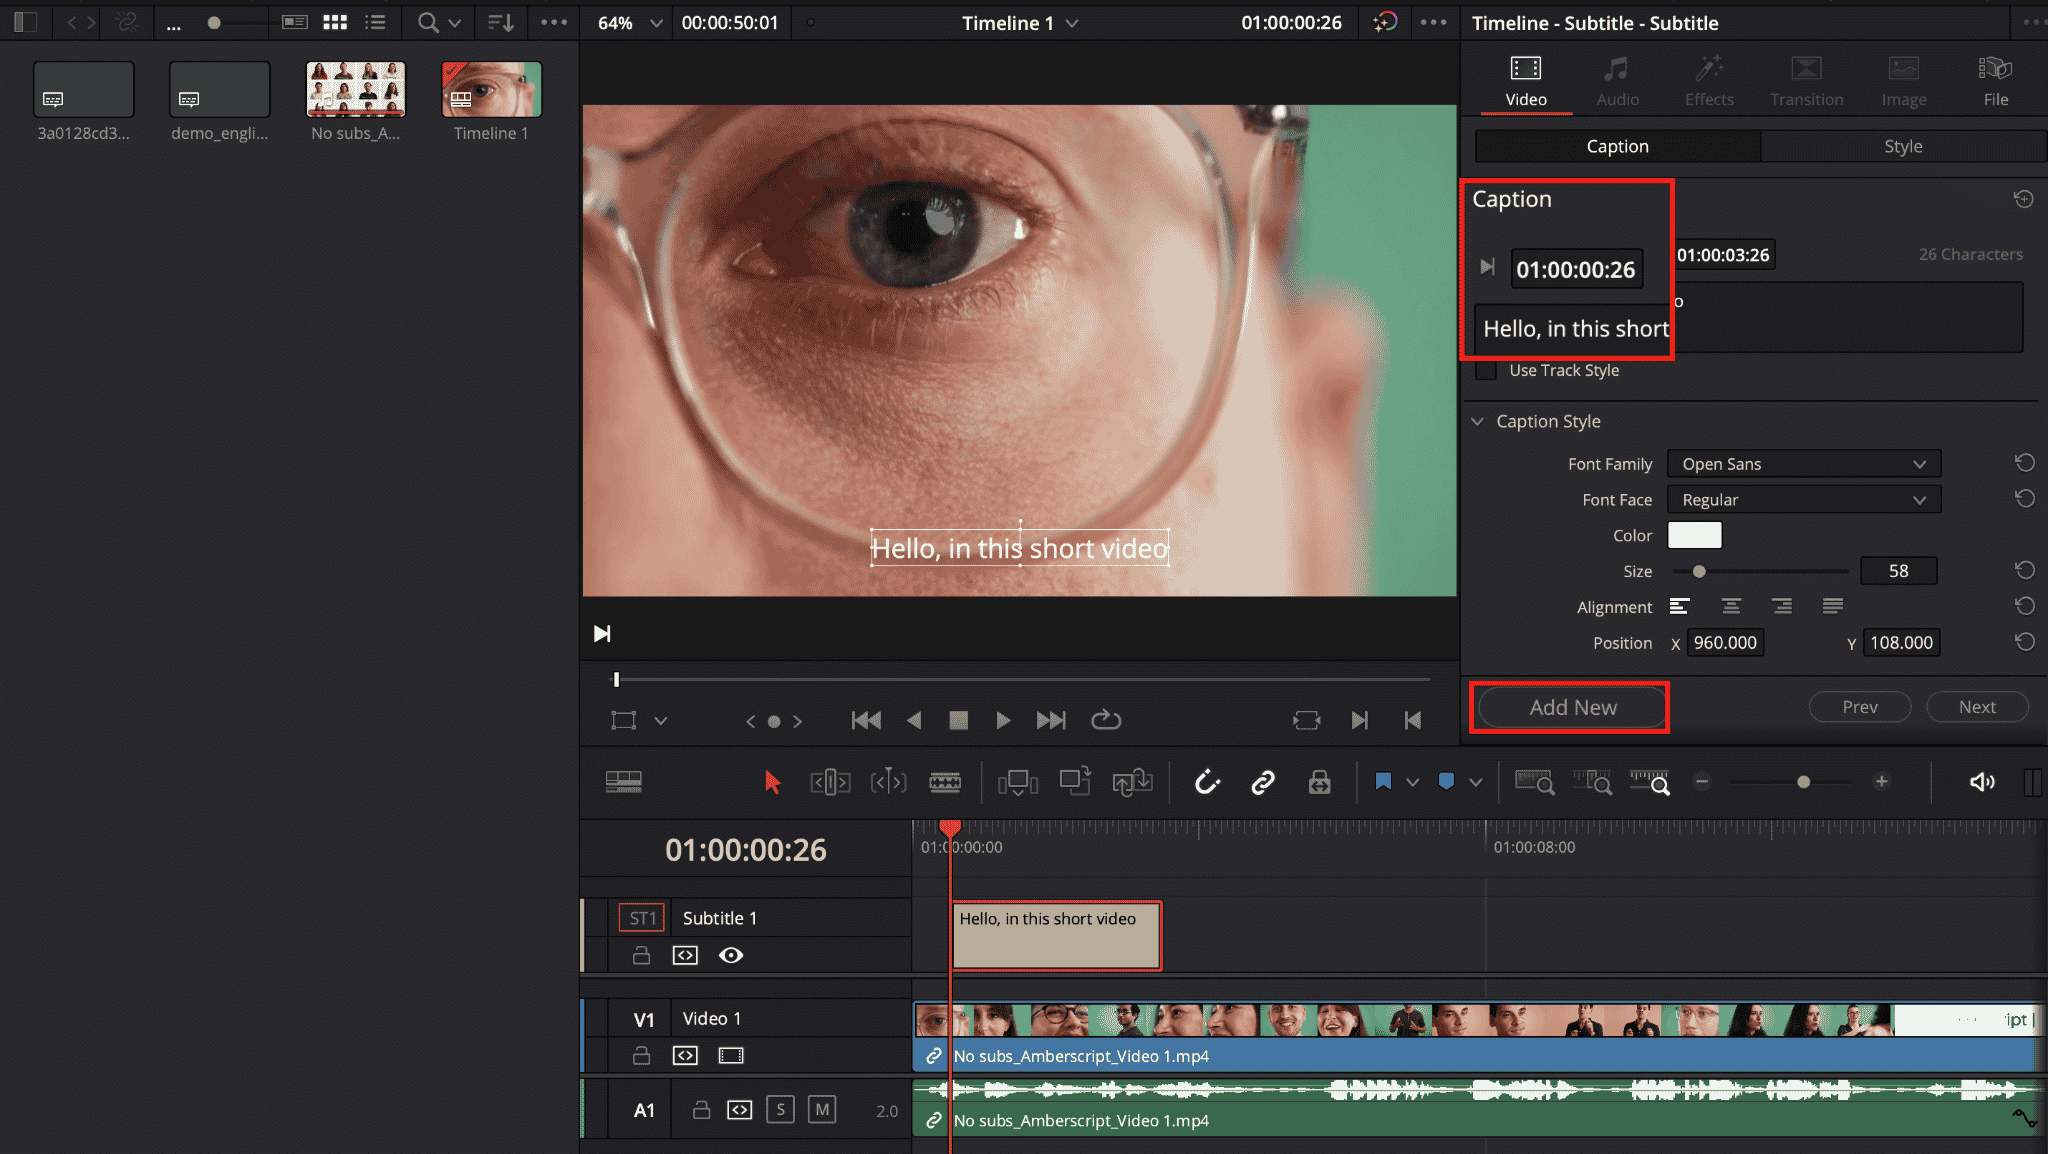Click the Match Frame icon

coord(1306,720)
